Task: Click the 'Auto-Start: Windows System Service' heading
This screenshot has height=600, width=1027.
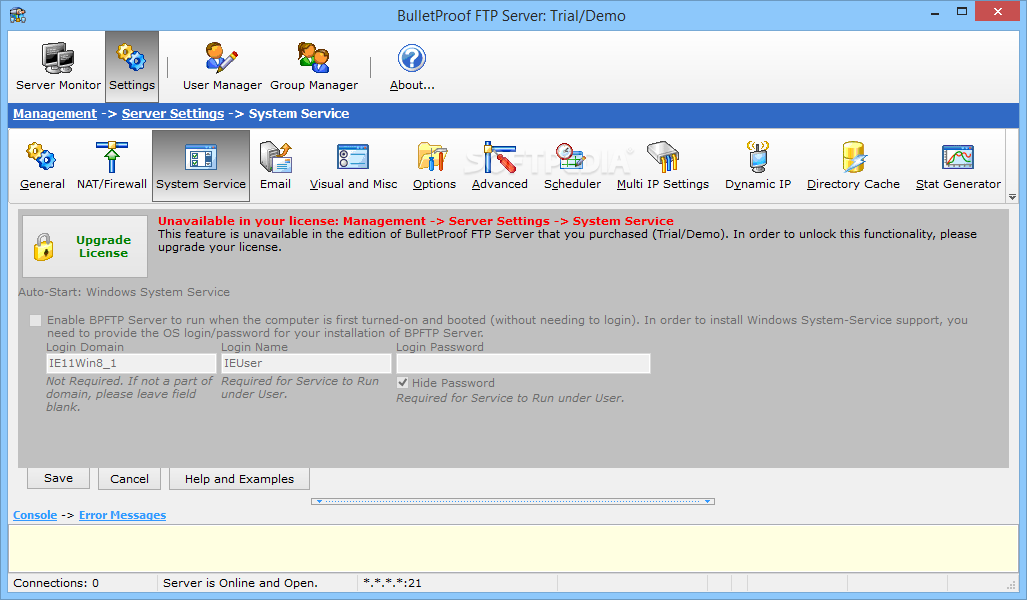Action: pyautogui.click(x=124, y=292)
